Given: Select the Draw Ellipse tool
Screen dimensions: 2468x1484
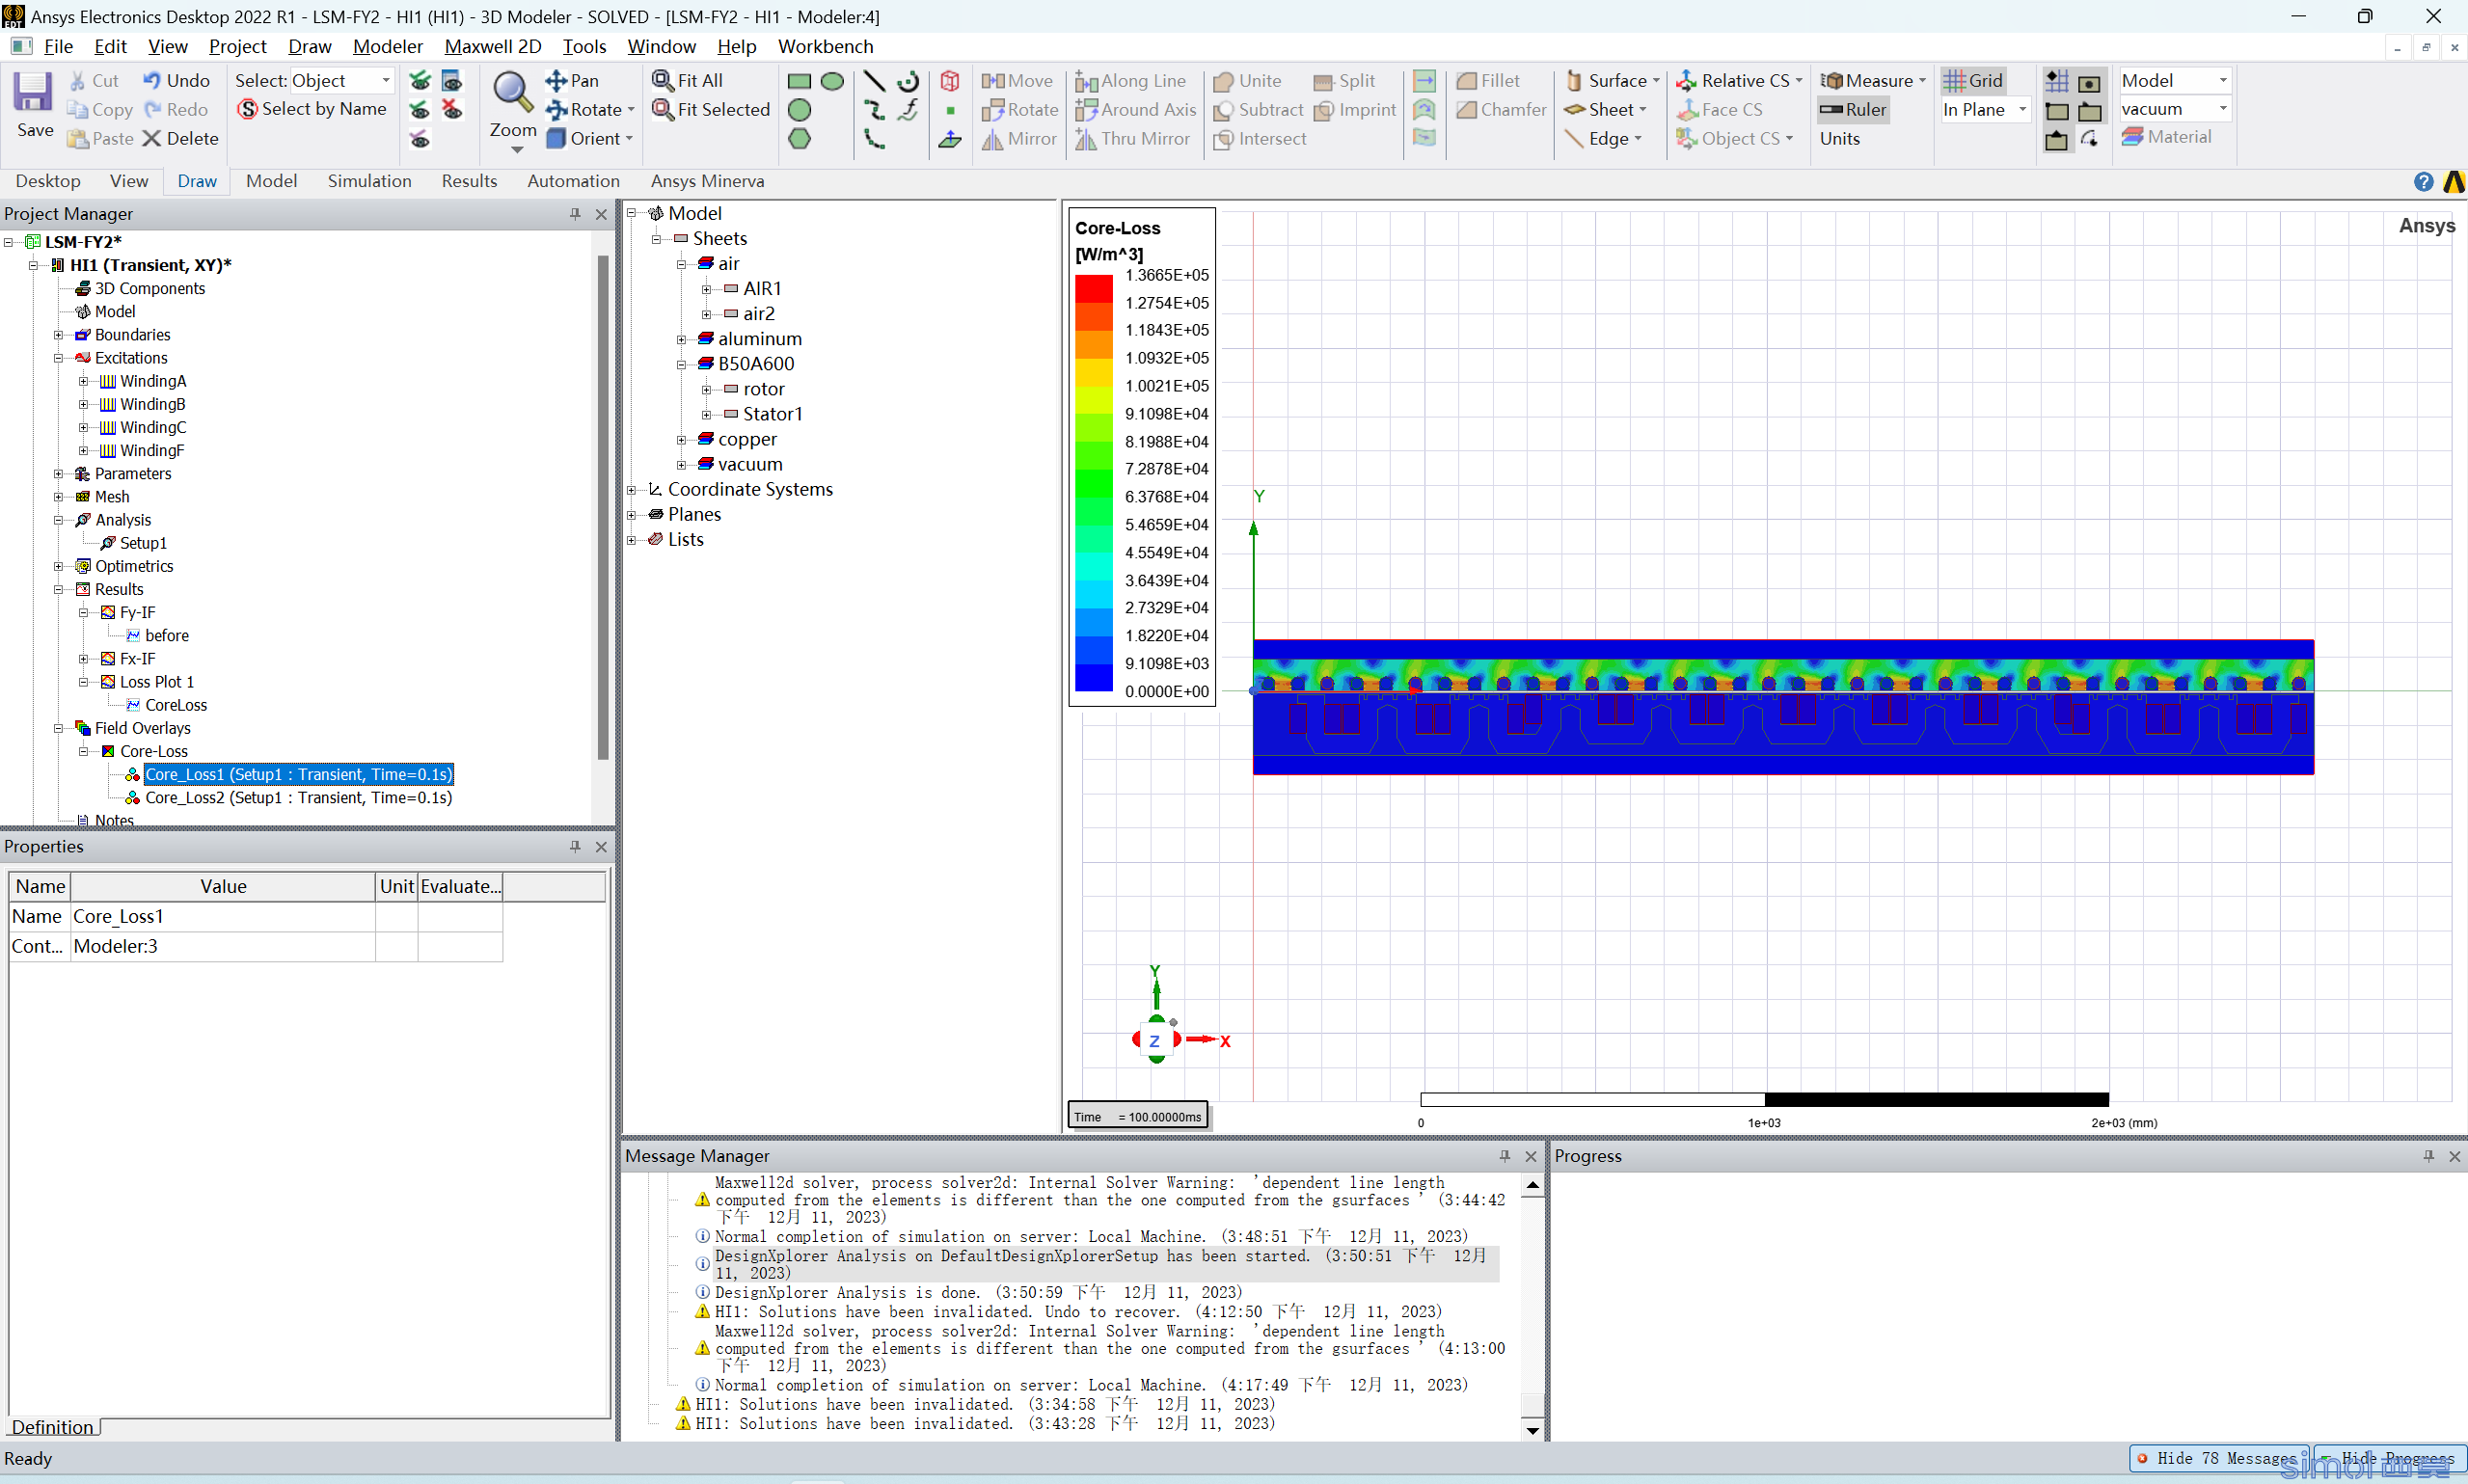Looking at the screenshot, I should (832, 81).
